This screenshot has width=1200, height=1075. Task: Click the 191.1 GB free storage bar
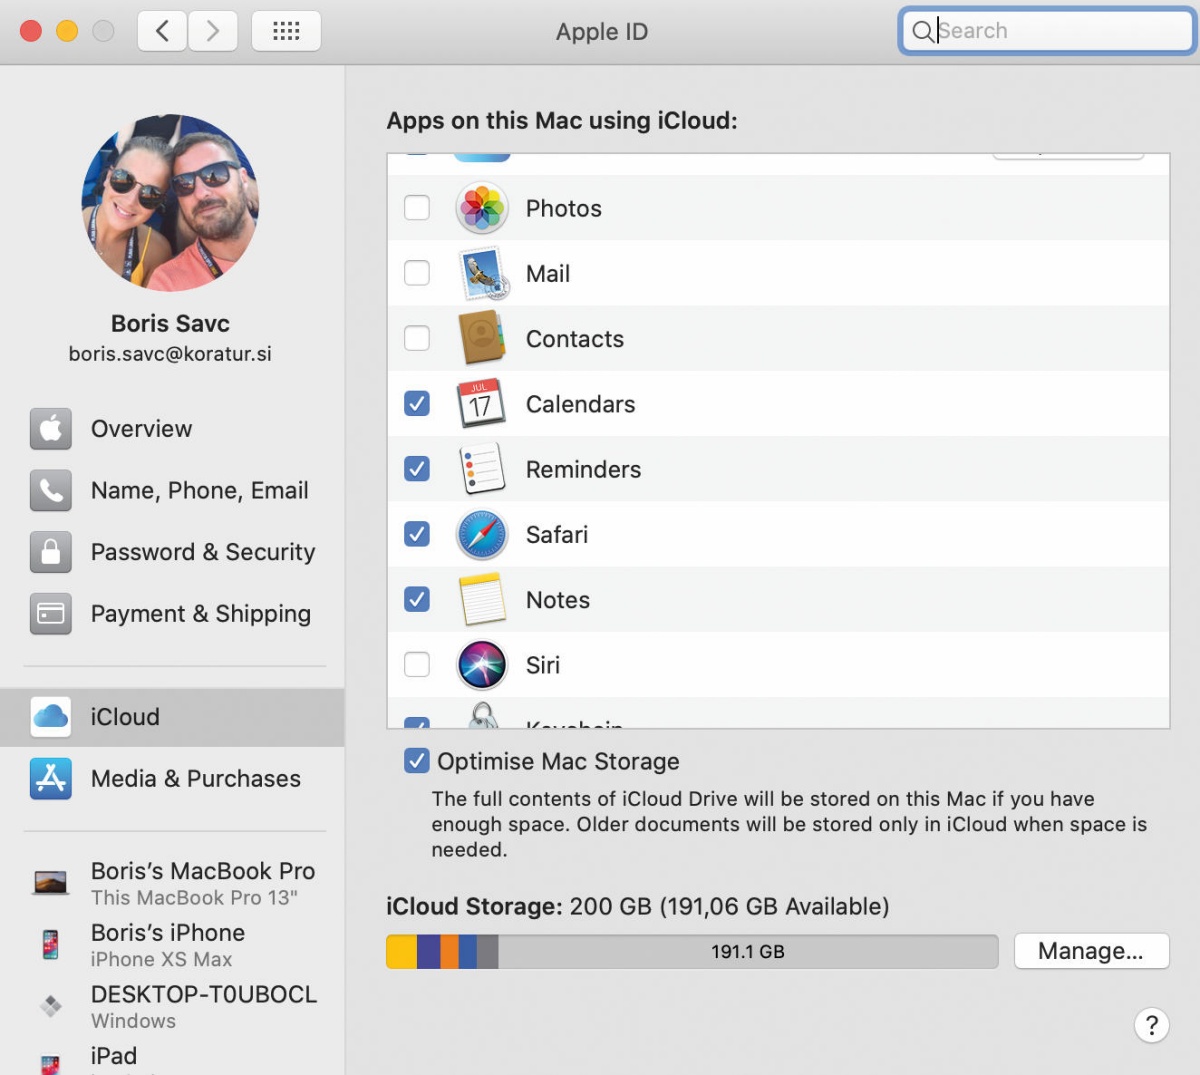pyautogui.click(x=748, y=951)
